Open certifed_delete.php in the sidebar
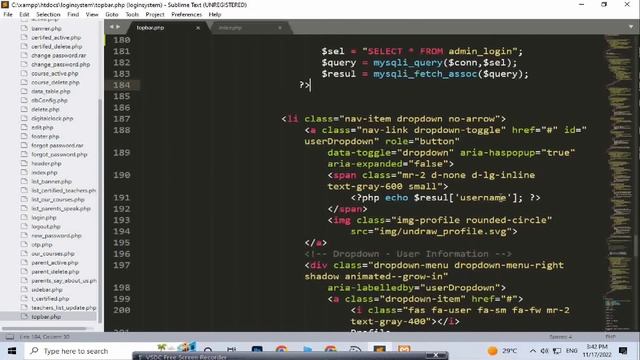The height and width of the screenshot is (360, 640). click(56, 47)
